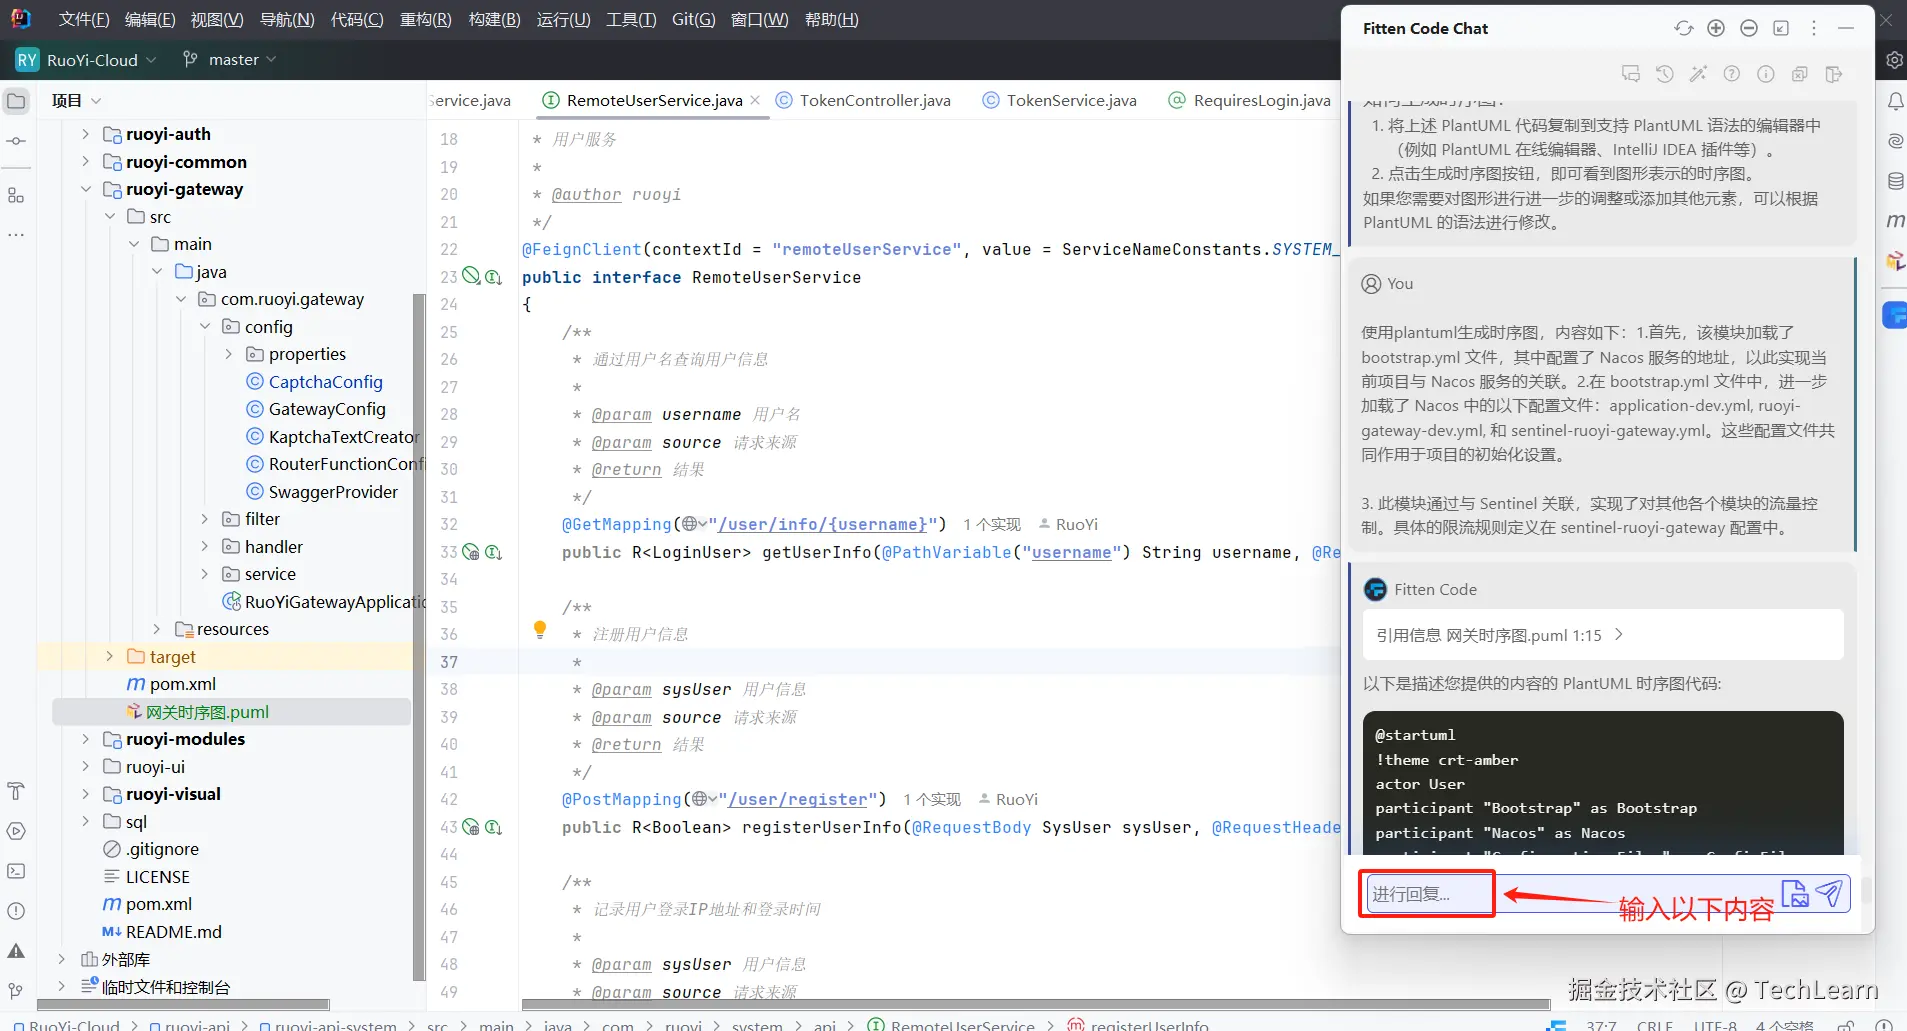Open the Terminal tool window

coord(16,871)
